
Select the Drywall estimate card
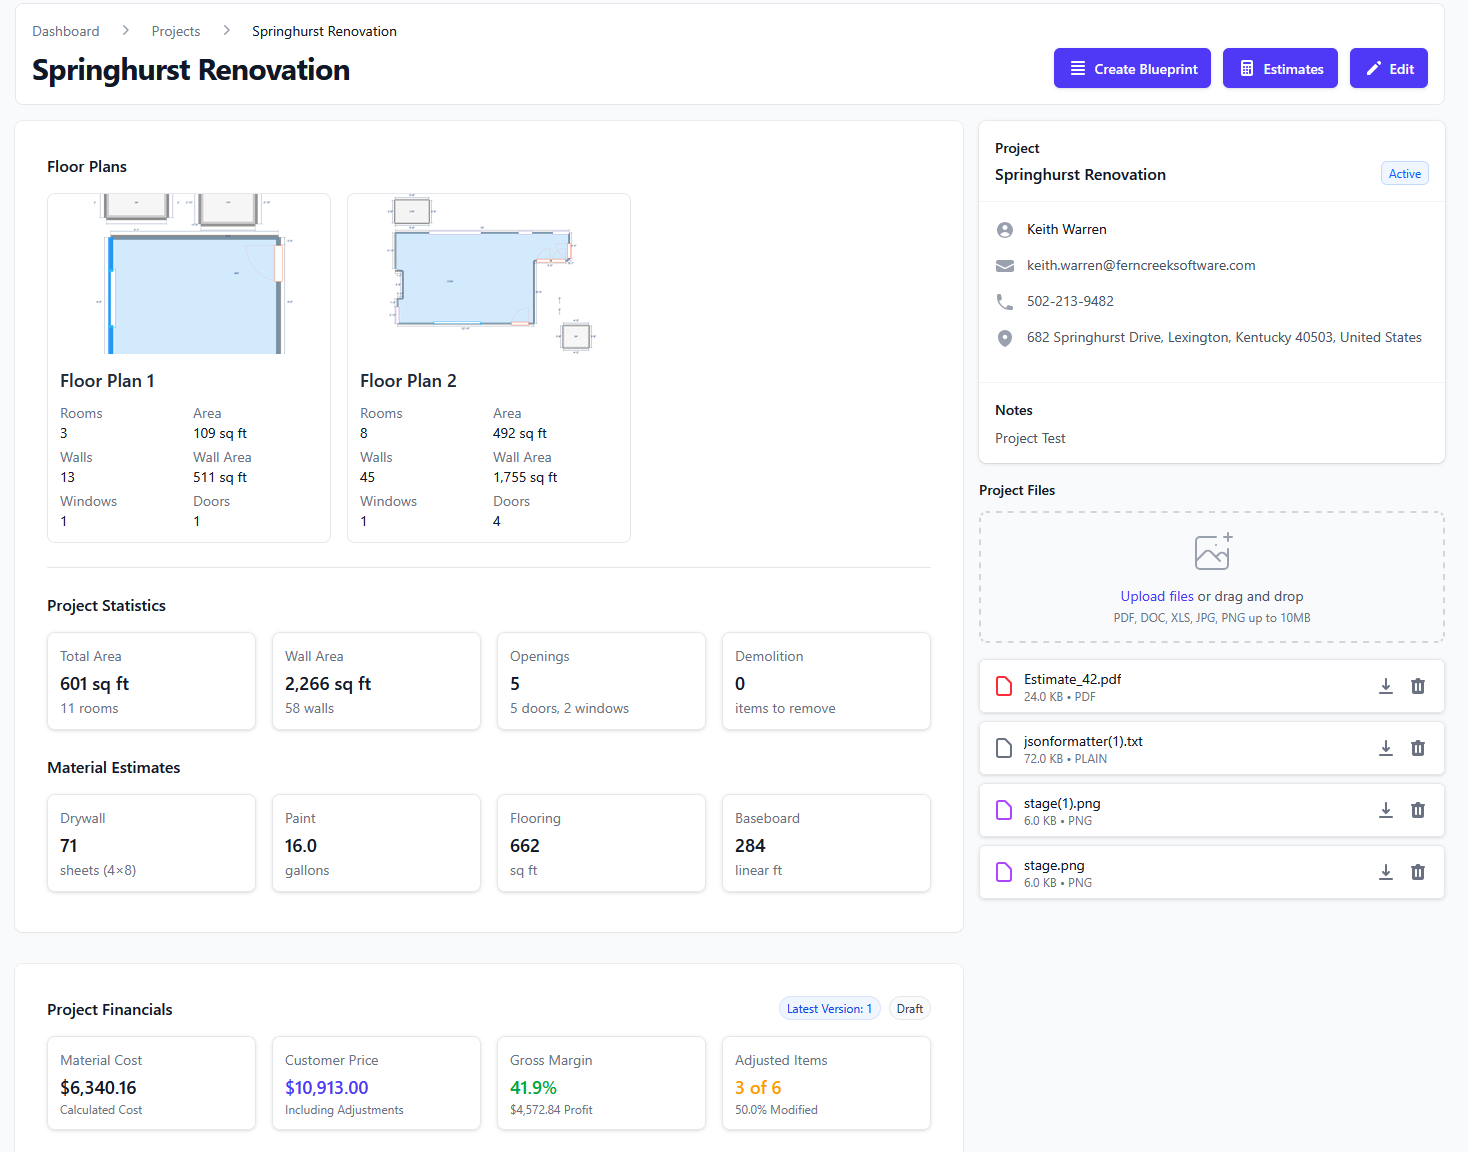(x=151, y=843)
